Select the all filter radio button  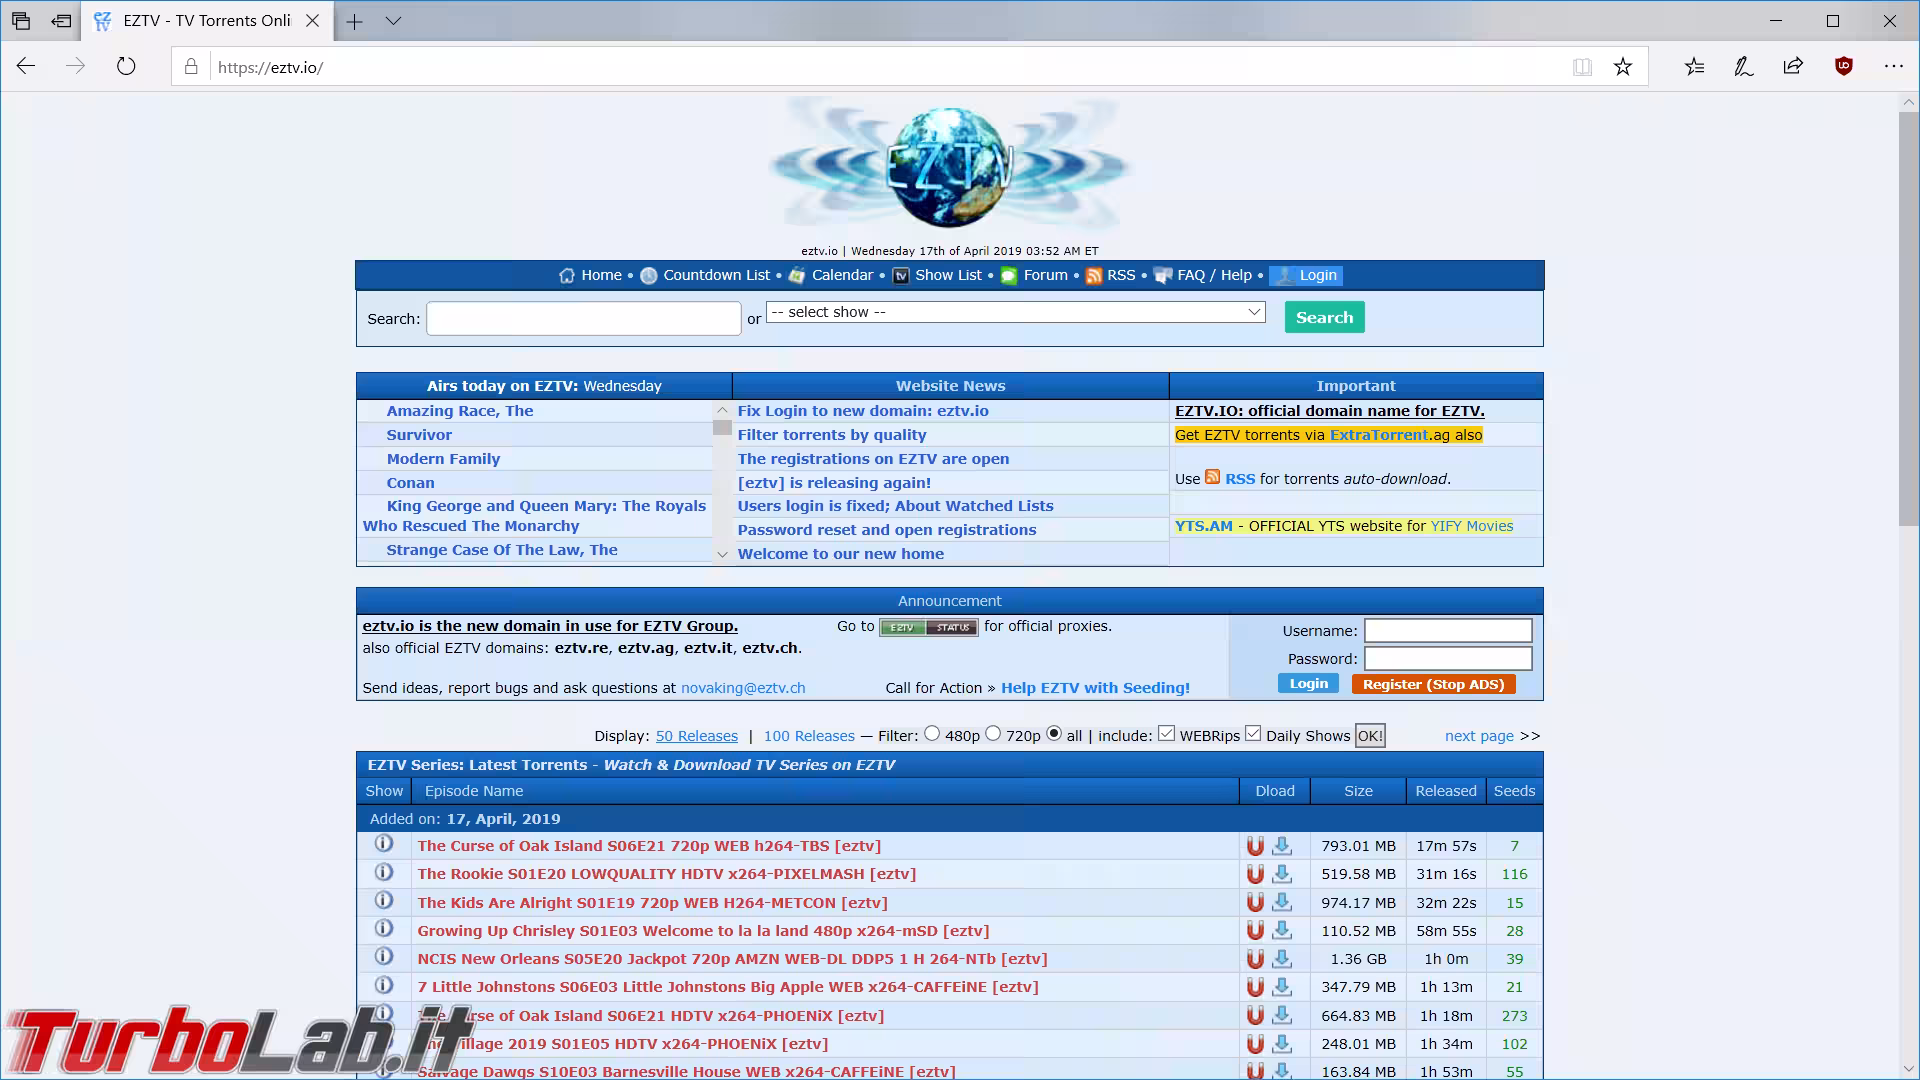pyautogui.click(x=1054, y=734)
